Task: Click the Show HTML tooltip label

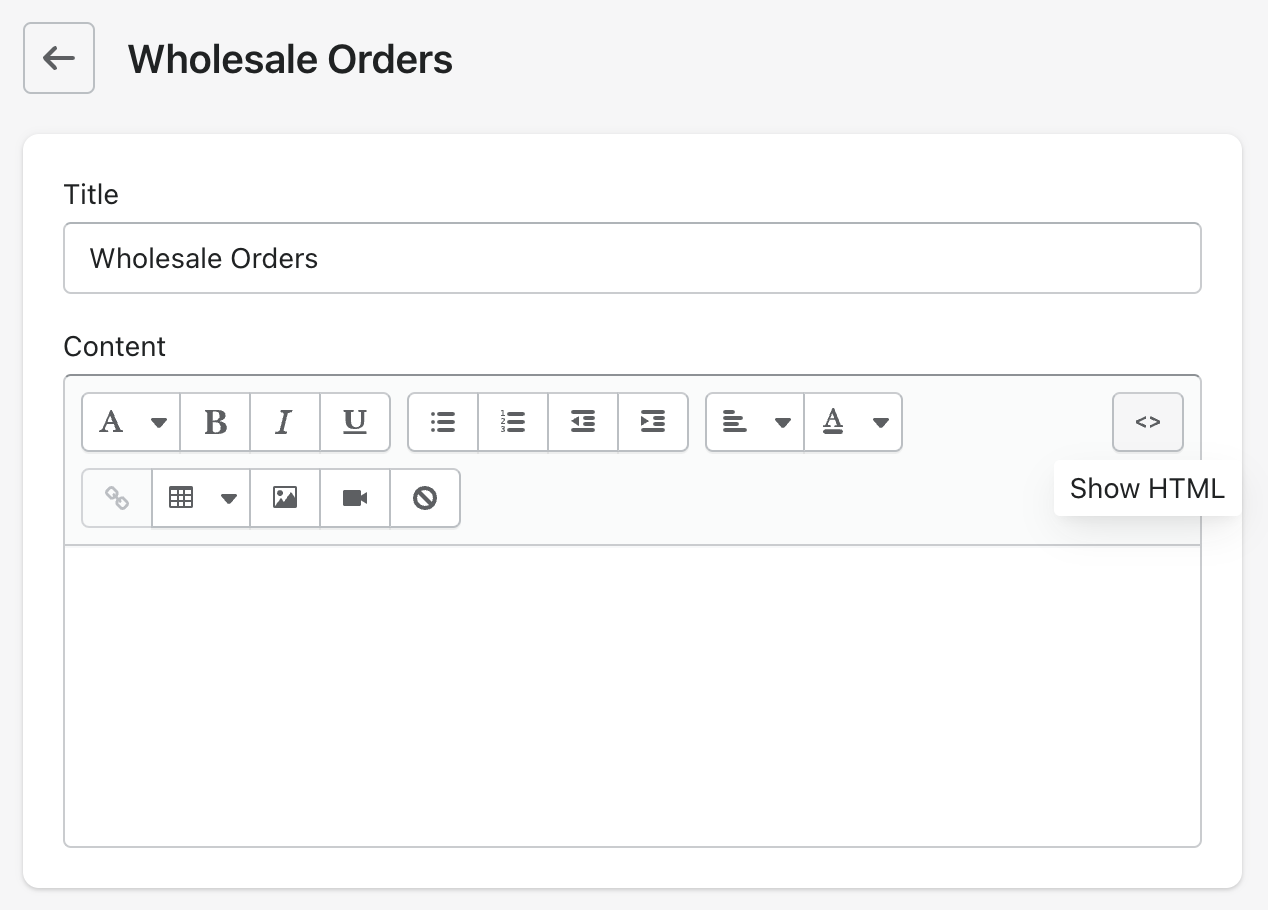Action: 1147,489
